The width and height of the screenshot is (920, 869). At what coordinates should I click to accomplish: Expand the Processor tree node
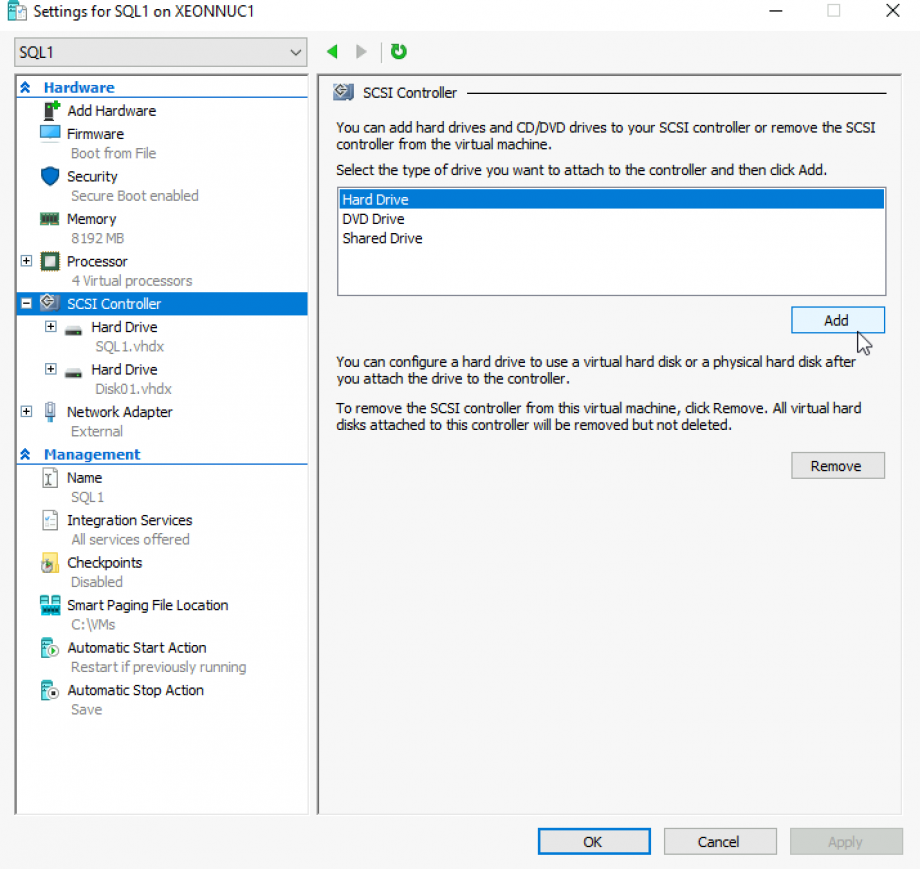click(x=26, y=261)
